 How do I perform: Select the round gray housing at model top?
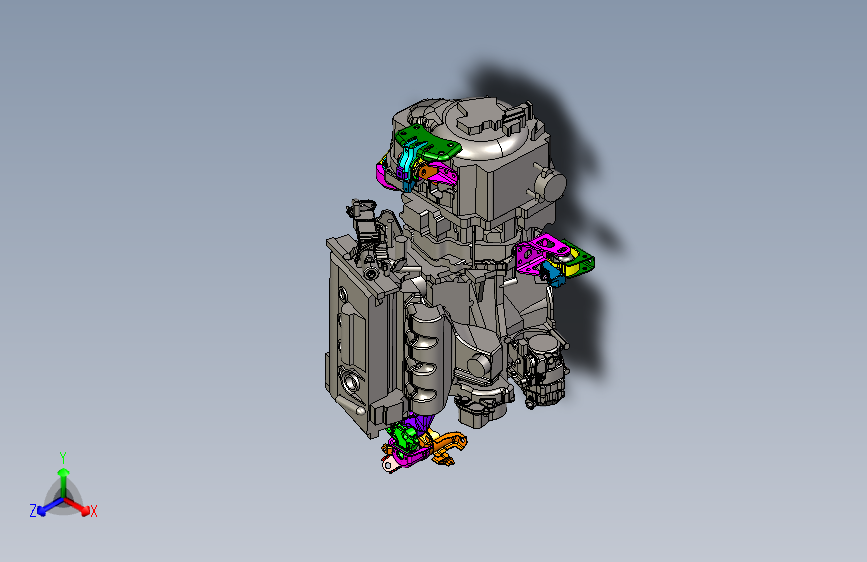point(487,128)
